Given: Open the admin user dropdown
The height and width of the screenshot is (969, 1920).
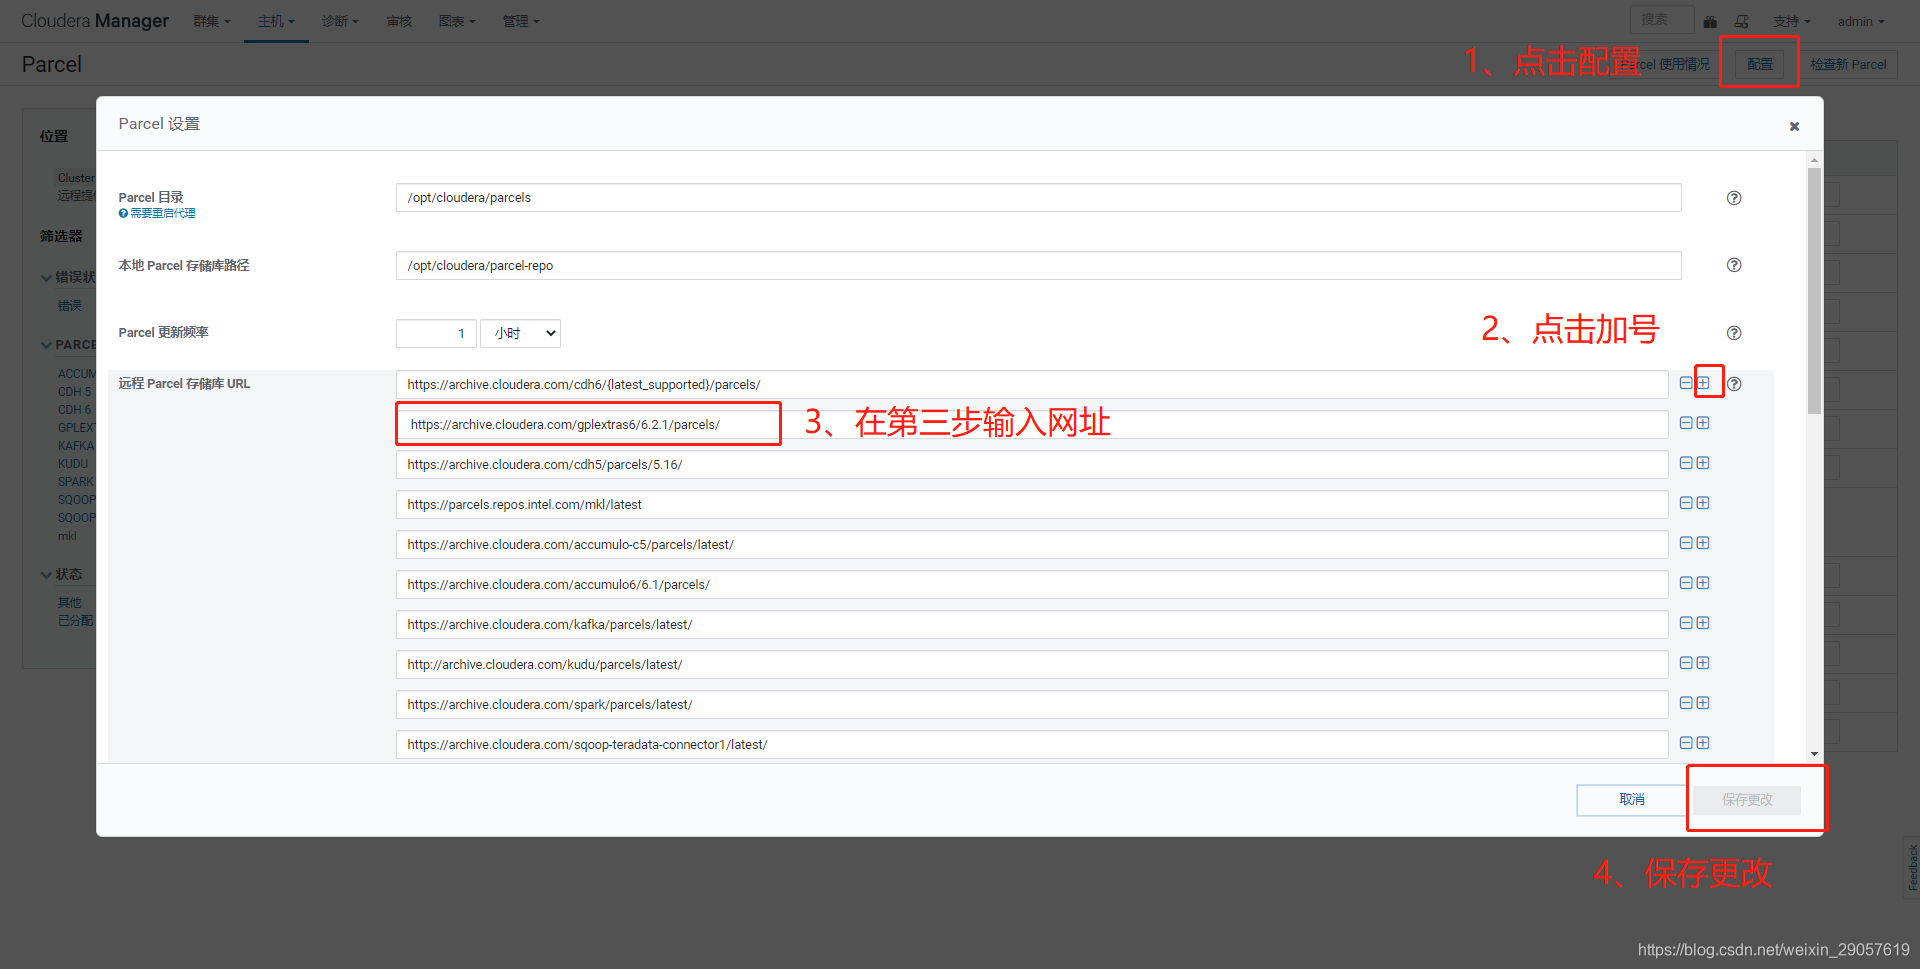Looking at the screenshot, I should [1861, 21].
